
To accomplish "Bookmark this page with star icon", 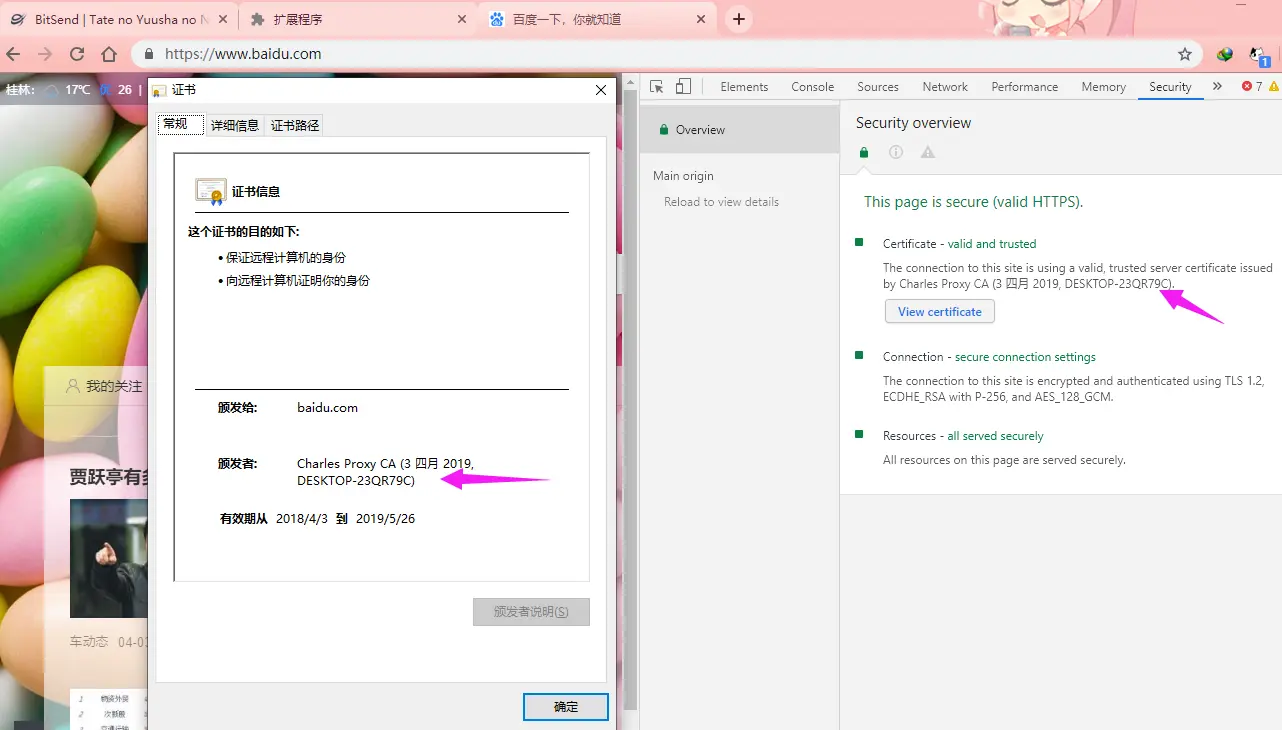I will 1185,54.
